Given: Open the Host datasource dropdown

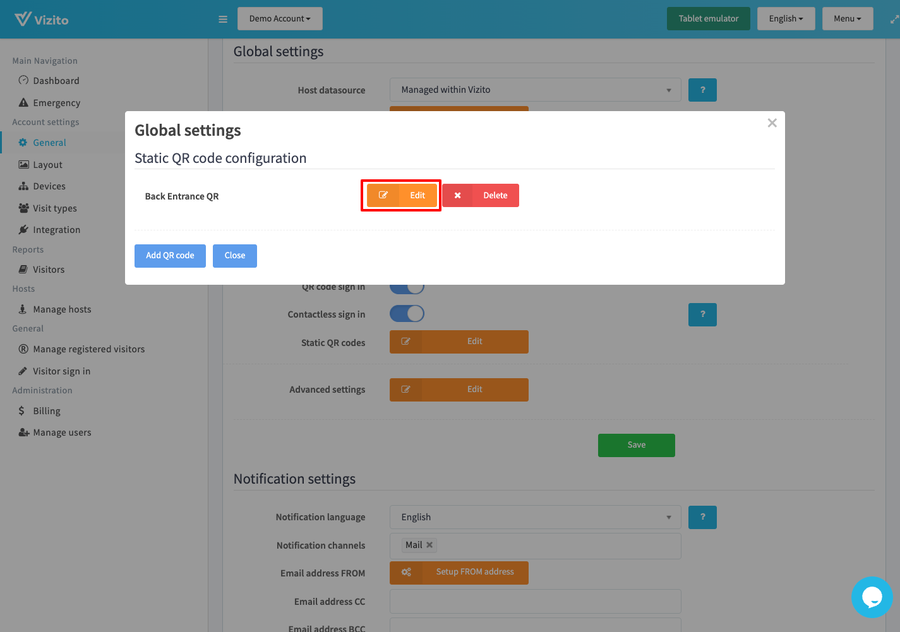Looking at the screenshot, I should point(535,90).
